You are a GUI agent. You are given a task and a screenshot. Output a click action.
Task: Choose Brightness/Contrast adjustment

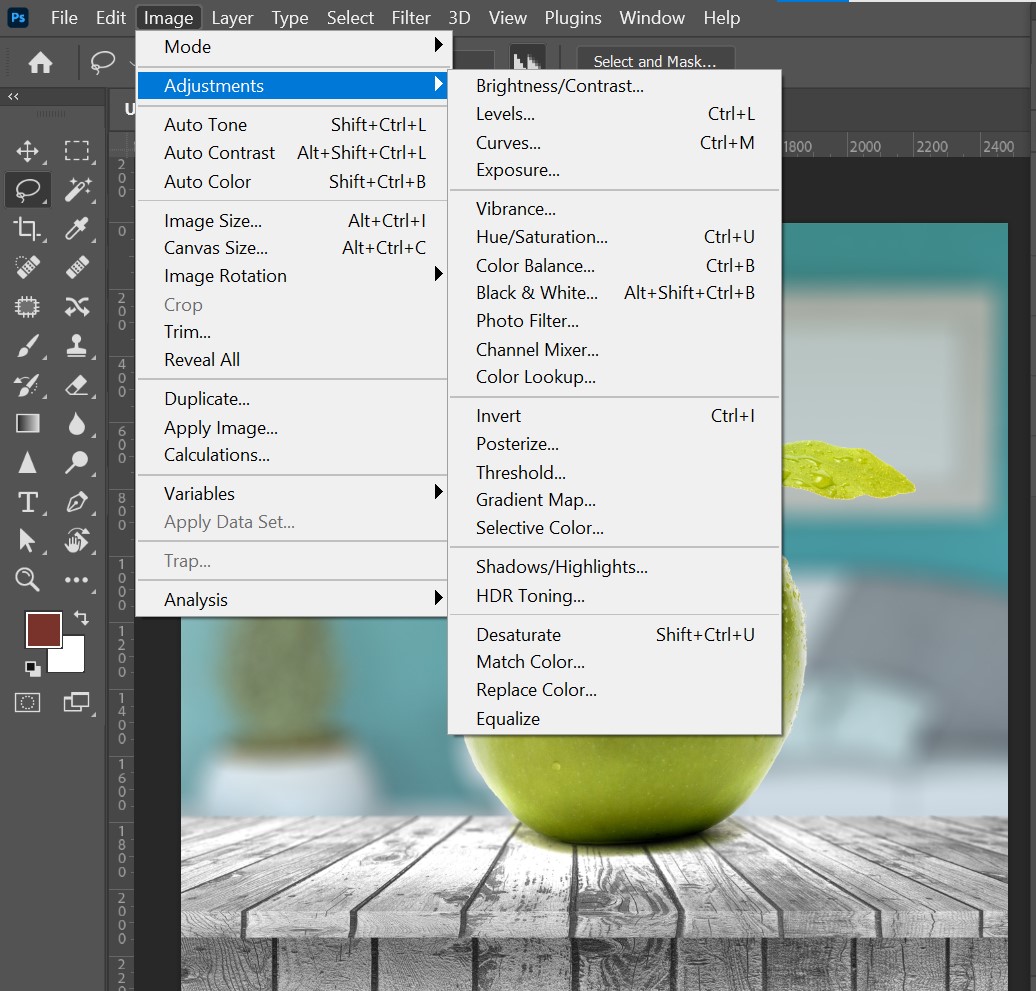tap(614, 86)
